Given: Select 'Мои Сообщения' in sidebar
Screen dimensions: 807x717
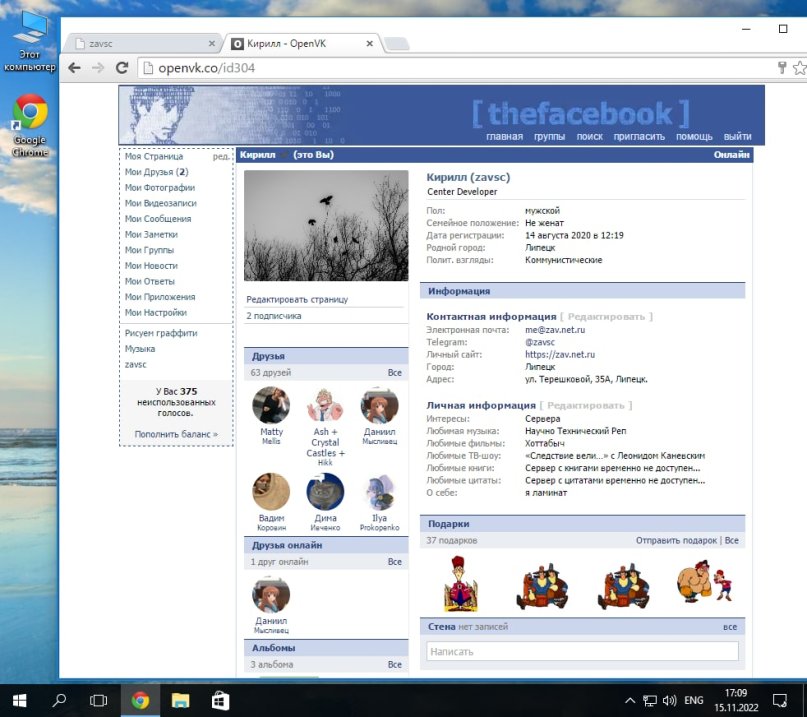Looking at the screenshot, I should (158, 219).
